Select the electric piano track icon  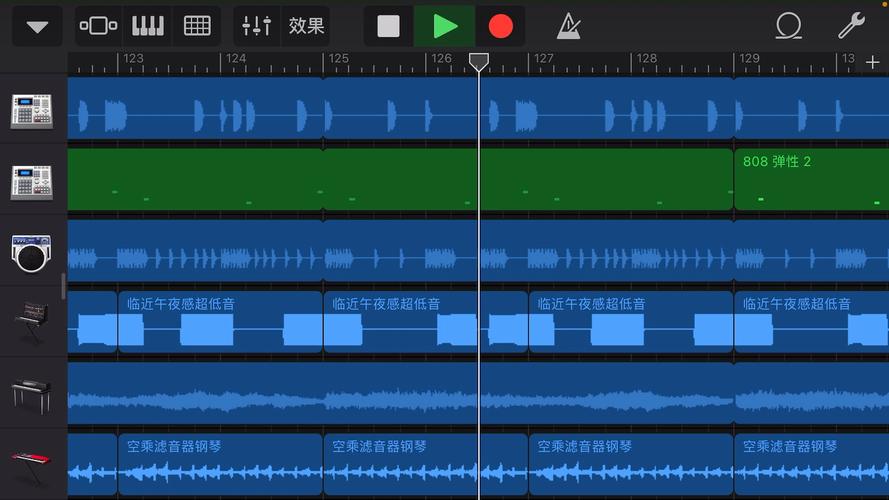pos(32,395)
